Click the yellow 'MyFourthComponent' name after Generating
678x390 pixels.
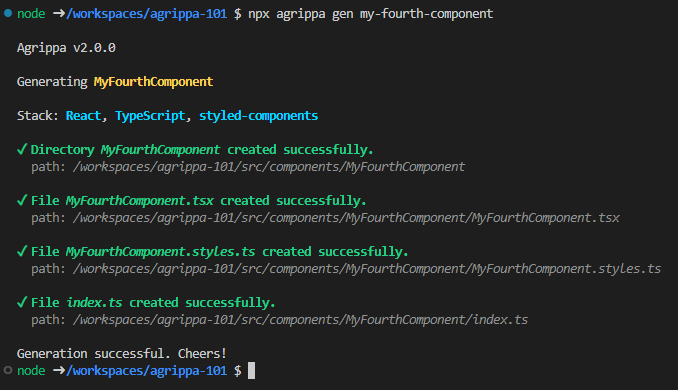(154, 82)
